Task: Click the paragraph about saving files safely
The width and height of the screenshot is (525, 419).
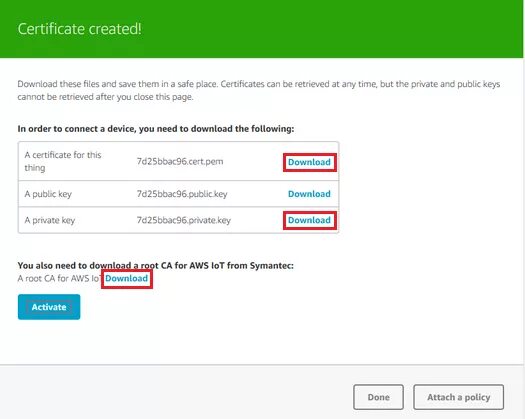Action: click(258, 90)
